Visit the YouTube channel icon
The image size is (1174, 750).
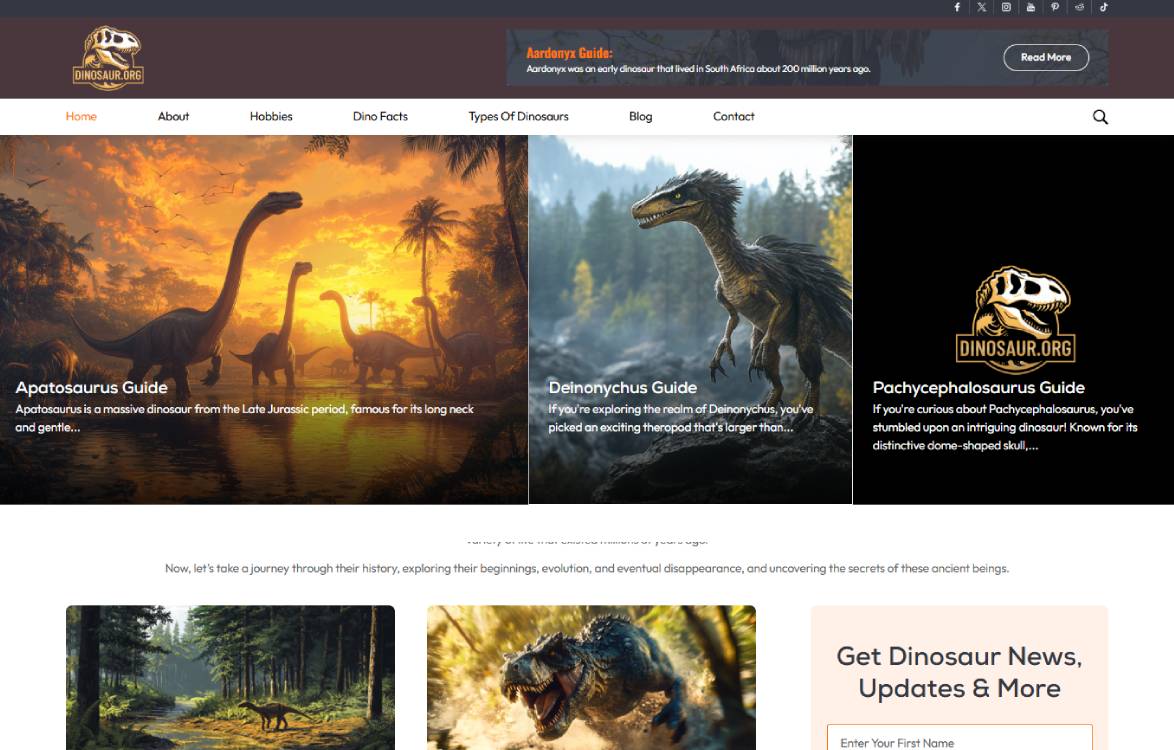coord(1031,7)
